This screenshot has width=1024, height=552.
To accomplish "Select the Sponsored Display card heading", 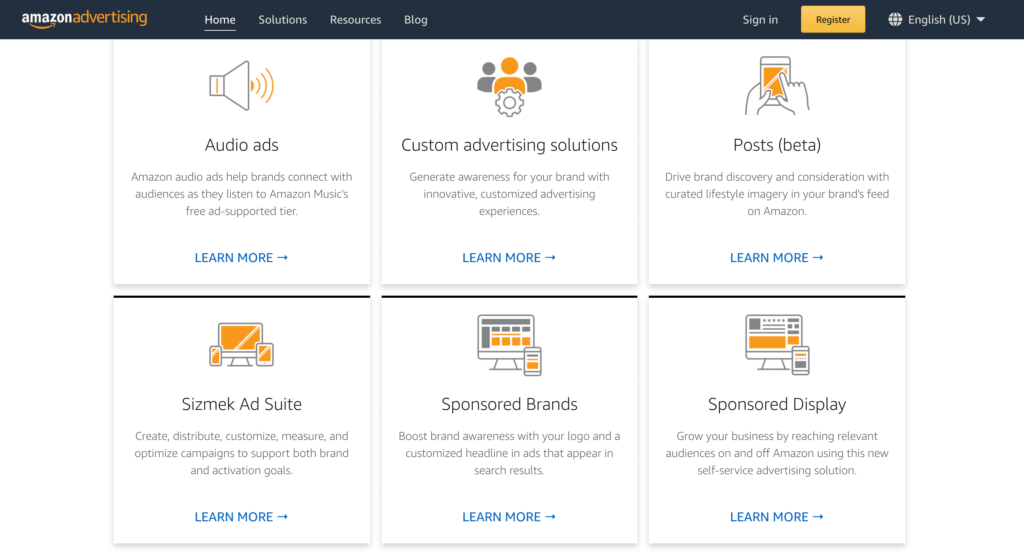I will pos(777,405).
